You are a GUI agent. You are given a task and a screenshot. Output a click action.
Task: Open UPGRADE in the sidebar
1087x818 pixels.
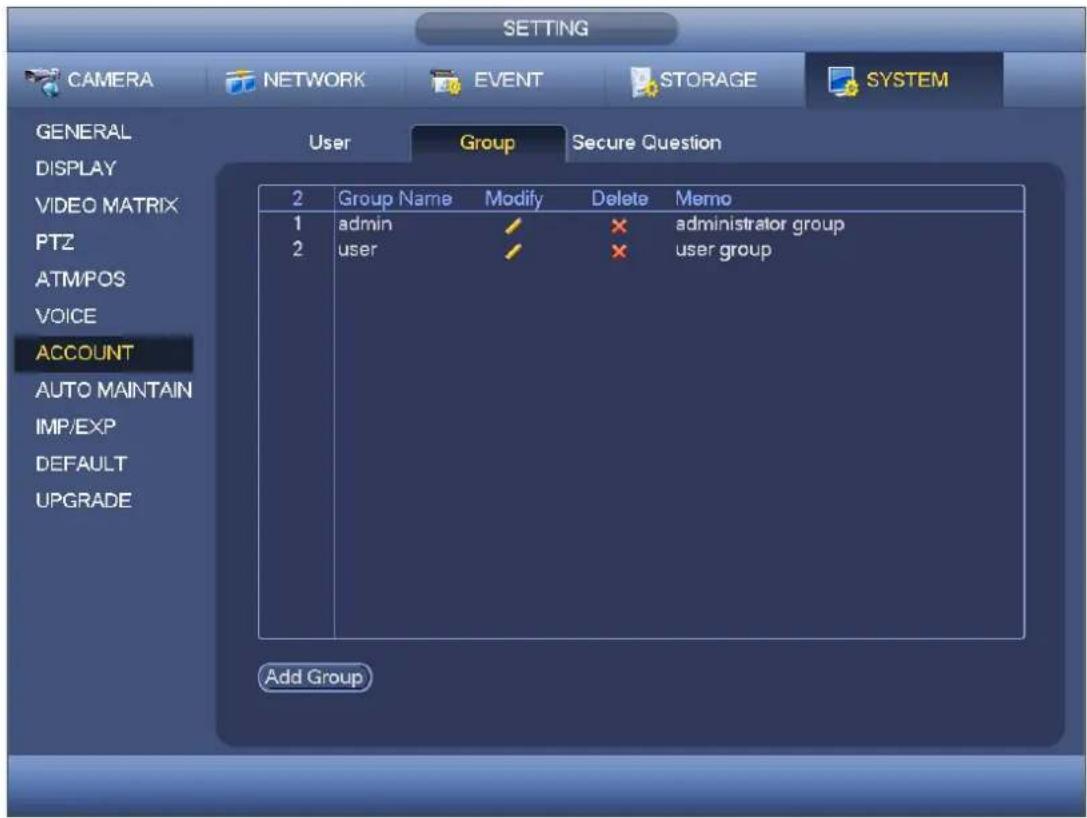(x=83, y=501)
